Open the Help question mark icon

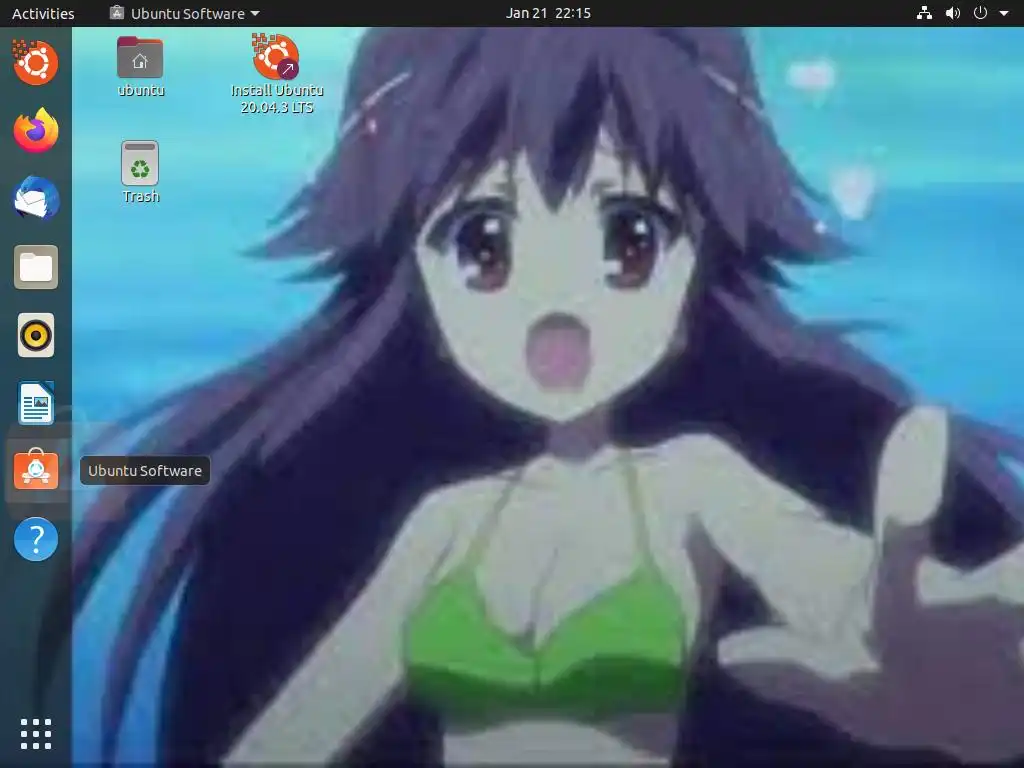point(35,539)
